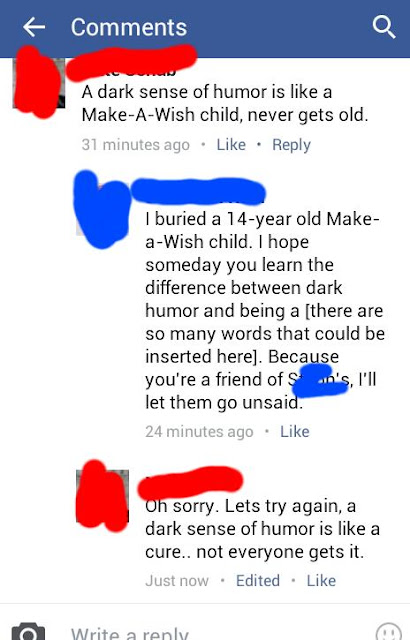View edit history via the Edited link
The height and width of the screenshot is (640, 410).
pyautogui.click(x=258, y=580)
